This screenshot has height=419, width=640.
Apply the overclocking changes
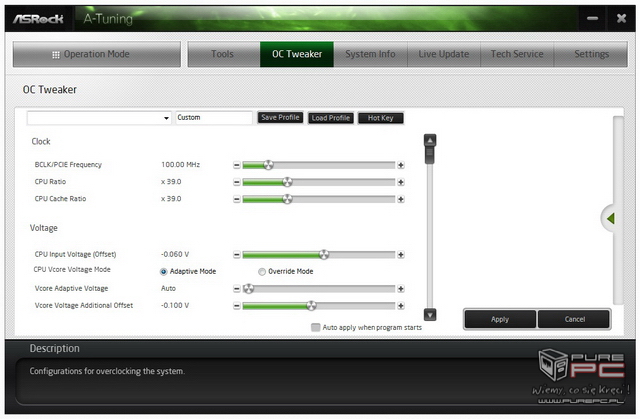point(500,319)
